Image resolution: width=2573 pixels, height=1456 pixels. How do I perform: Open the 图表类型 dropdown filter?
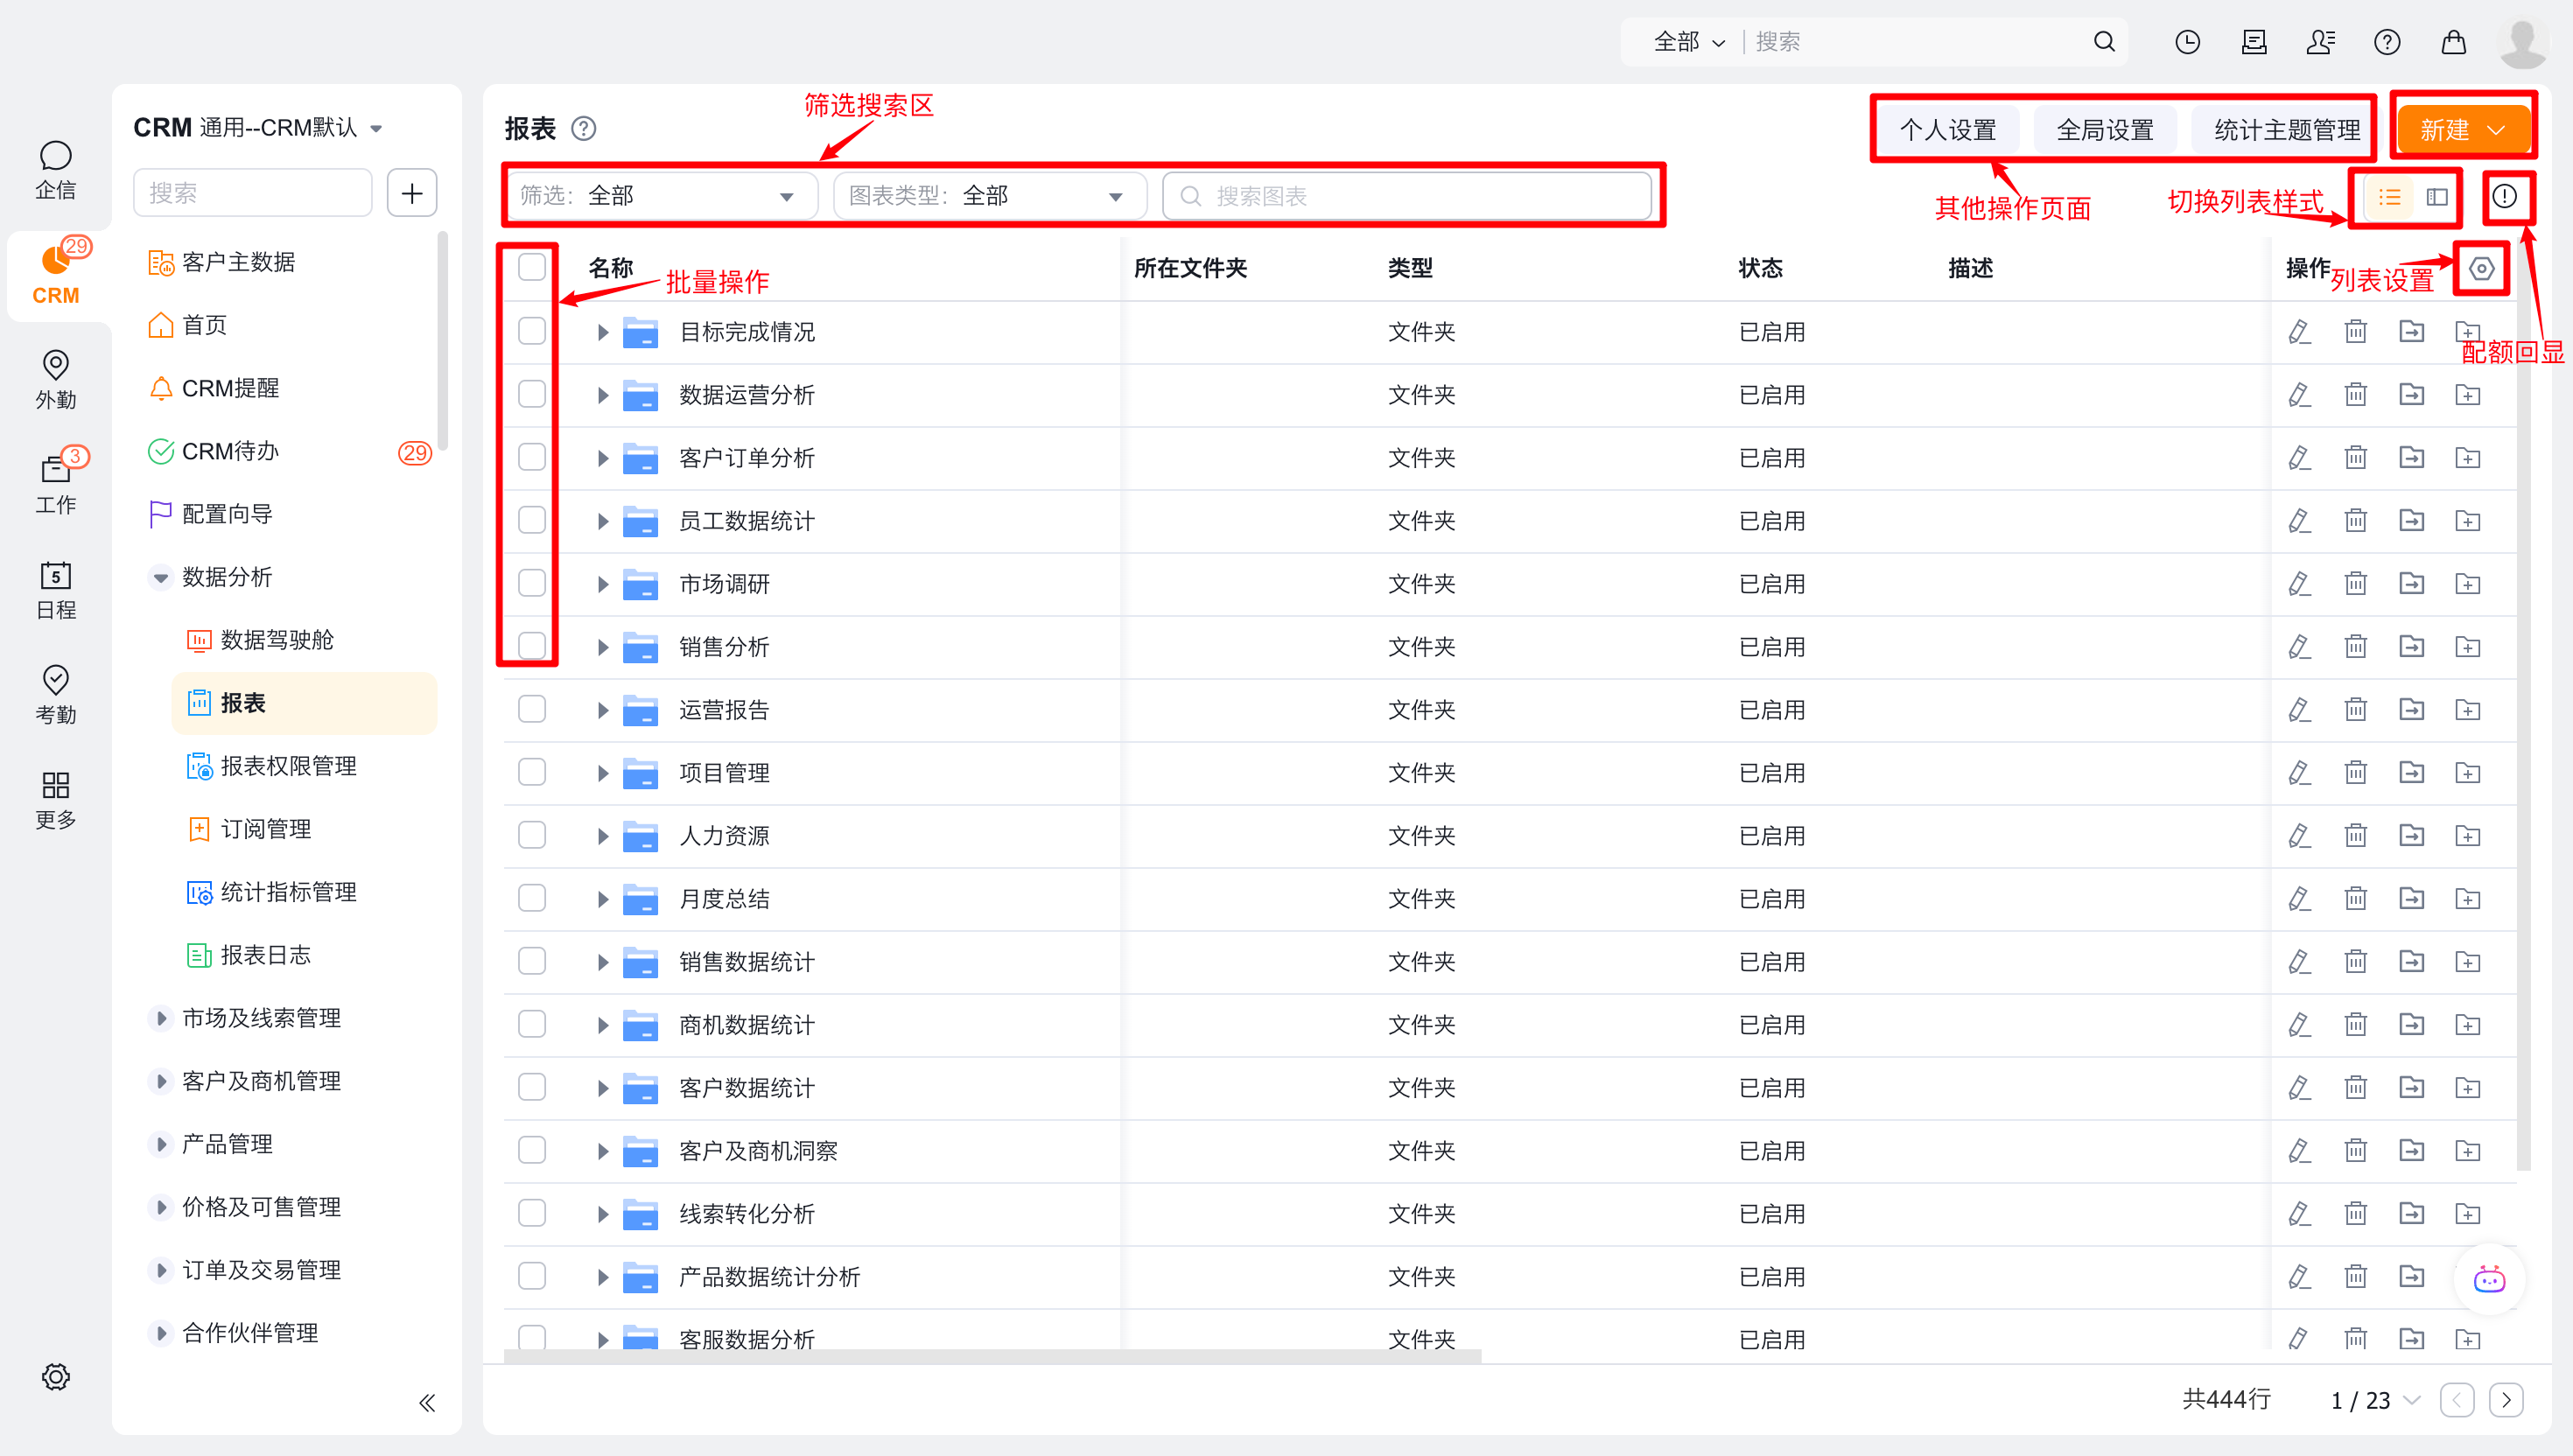(x=988, y=196)
